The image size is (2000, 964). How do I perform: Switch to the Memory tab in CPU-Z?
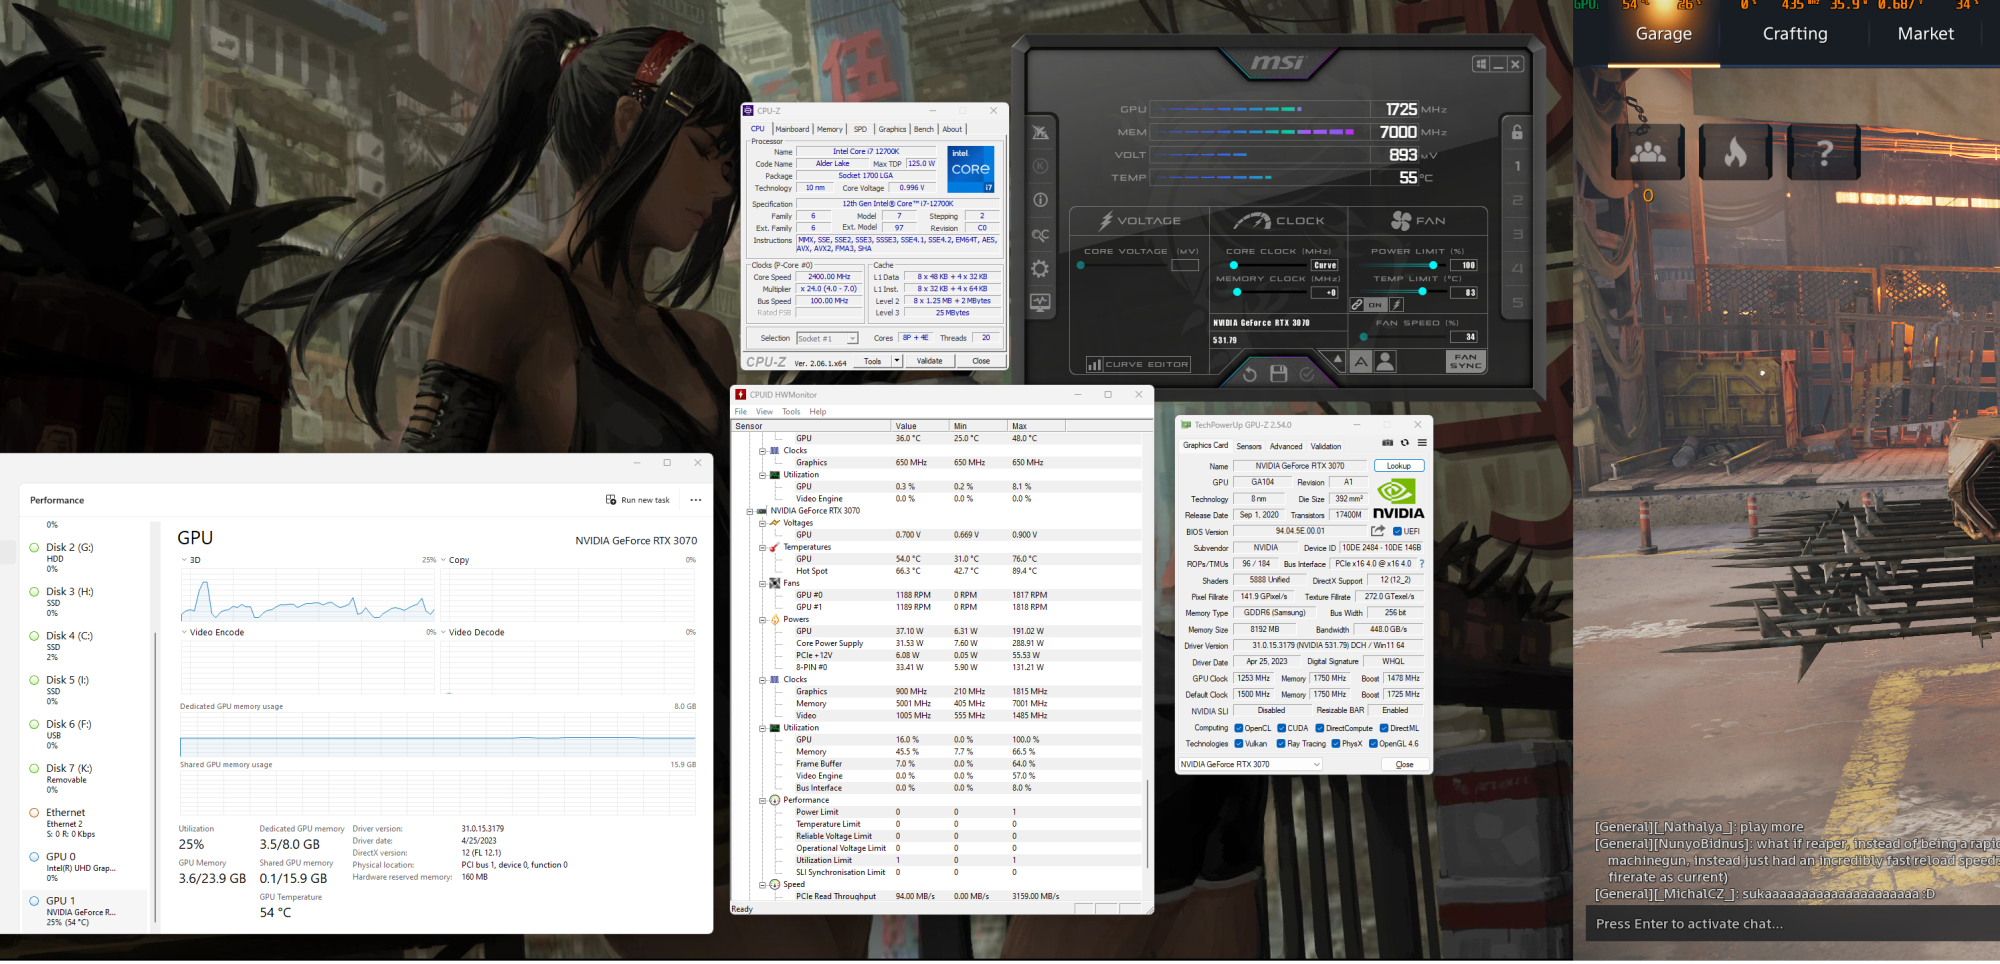tap(829, 128)
